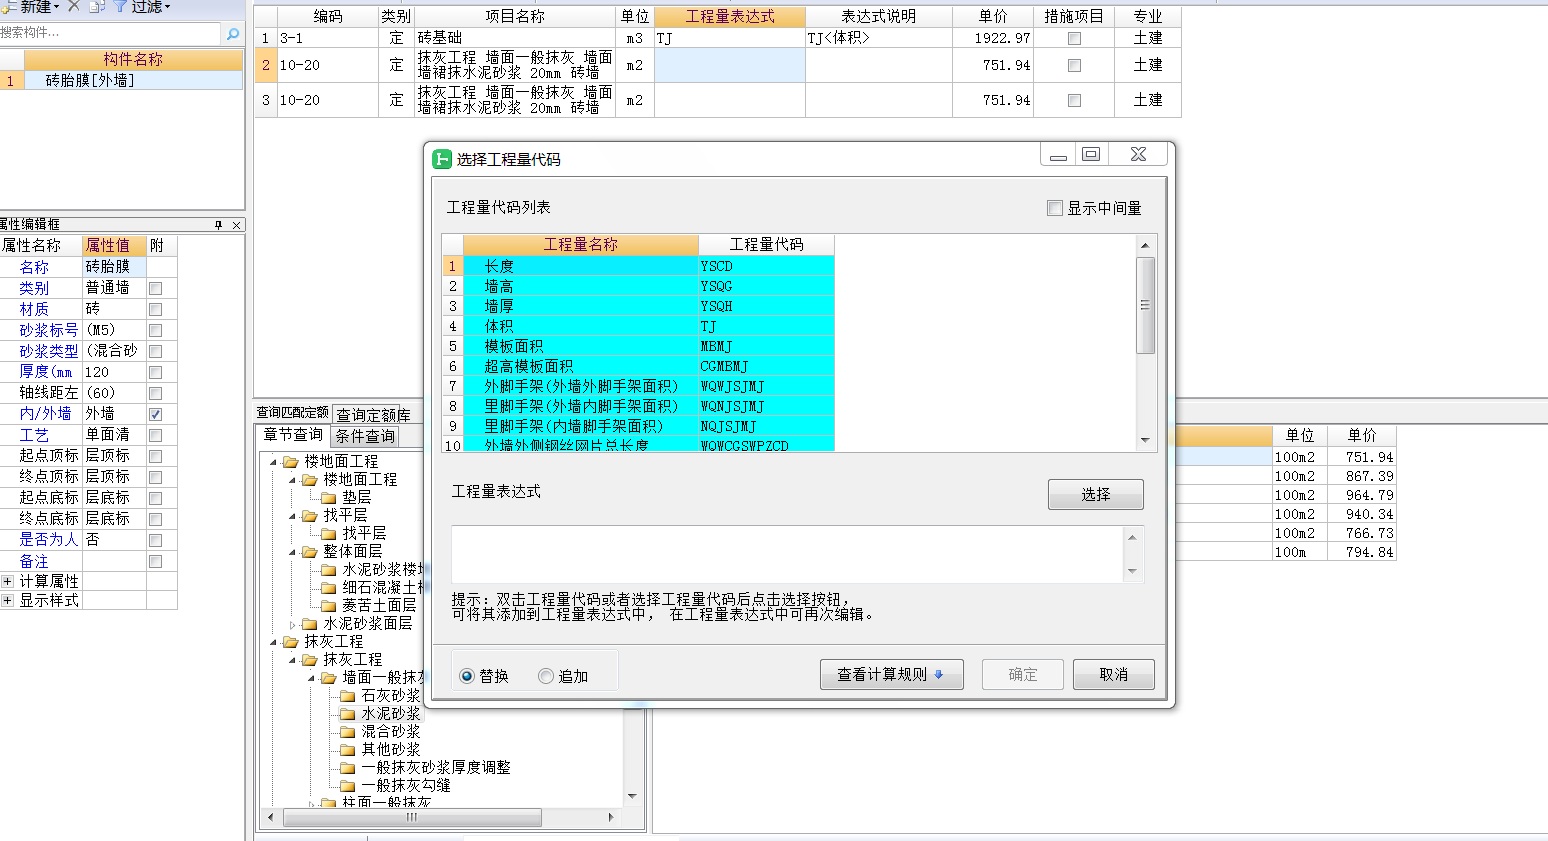Image resolution: width=1548 pixels, height=841 pixels.
Task: Collapse the 墙面一般抹灰 tree node
Action: [311, 677]
